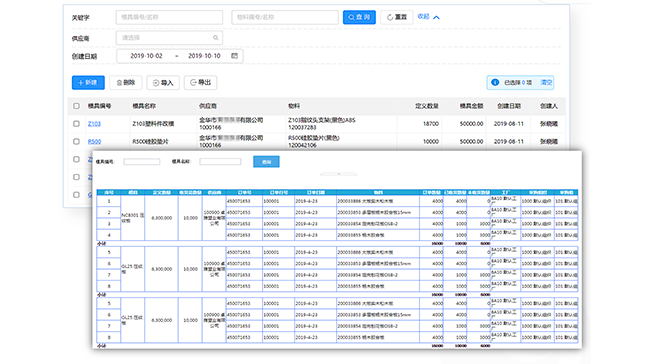Click start date 2019-10-02 field
648x364 pixels.
coord(146,56)
